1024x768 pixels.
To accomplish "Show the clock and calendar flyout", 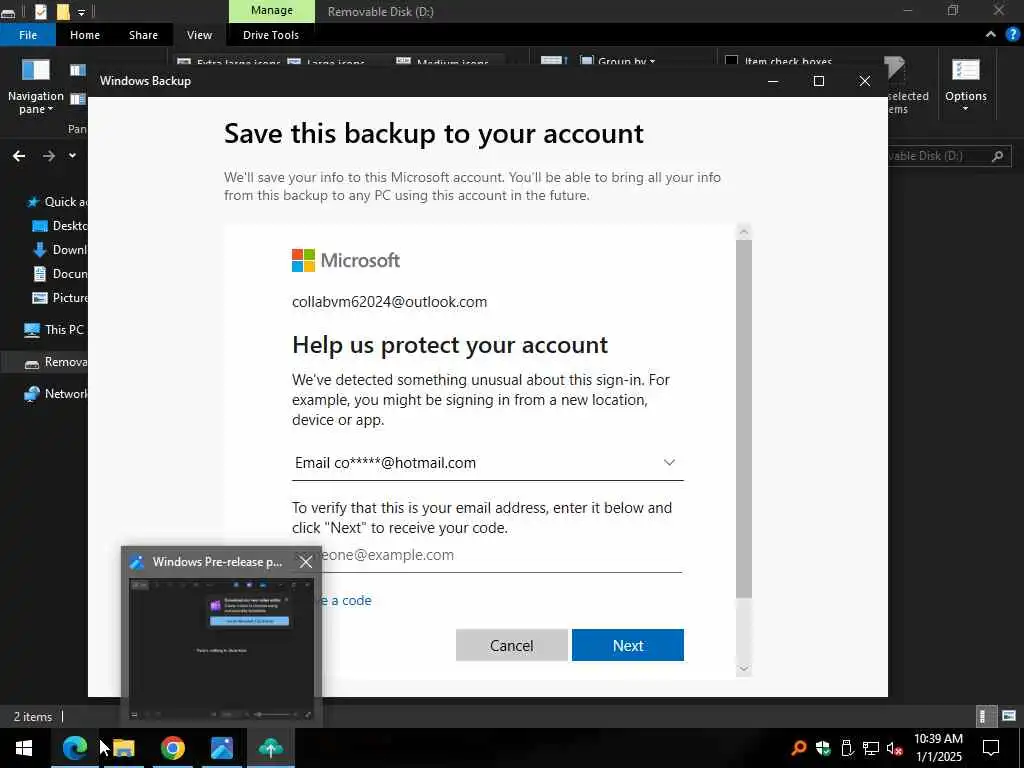I will click(x=938, y=748).
